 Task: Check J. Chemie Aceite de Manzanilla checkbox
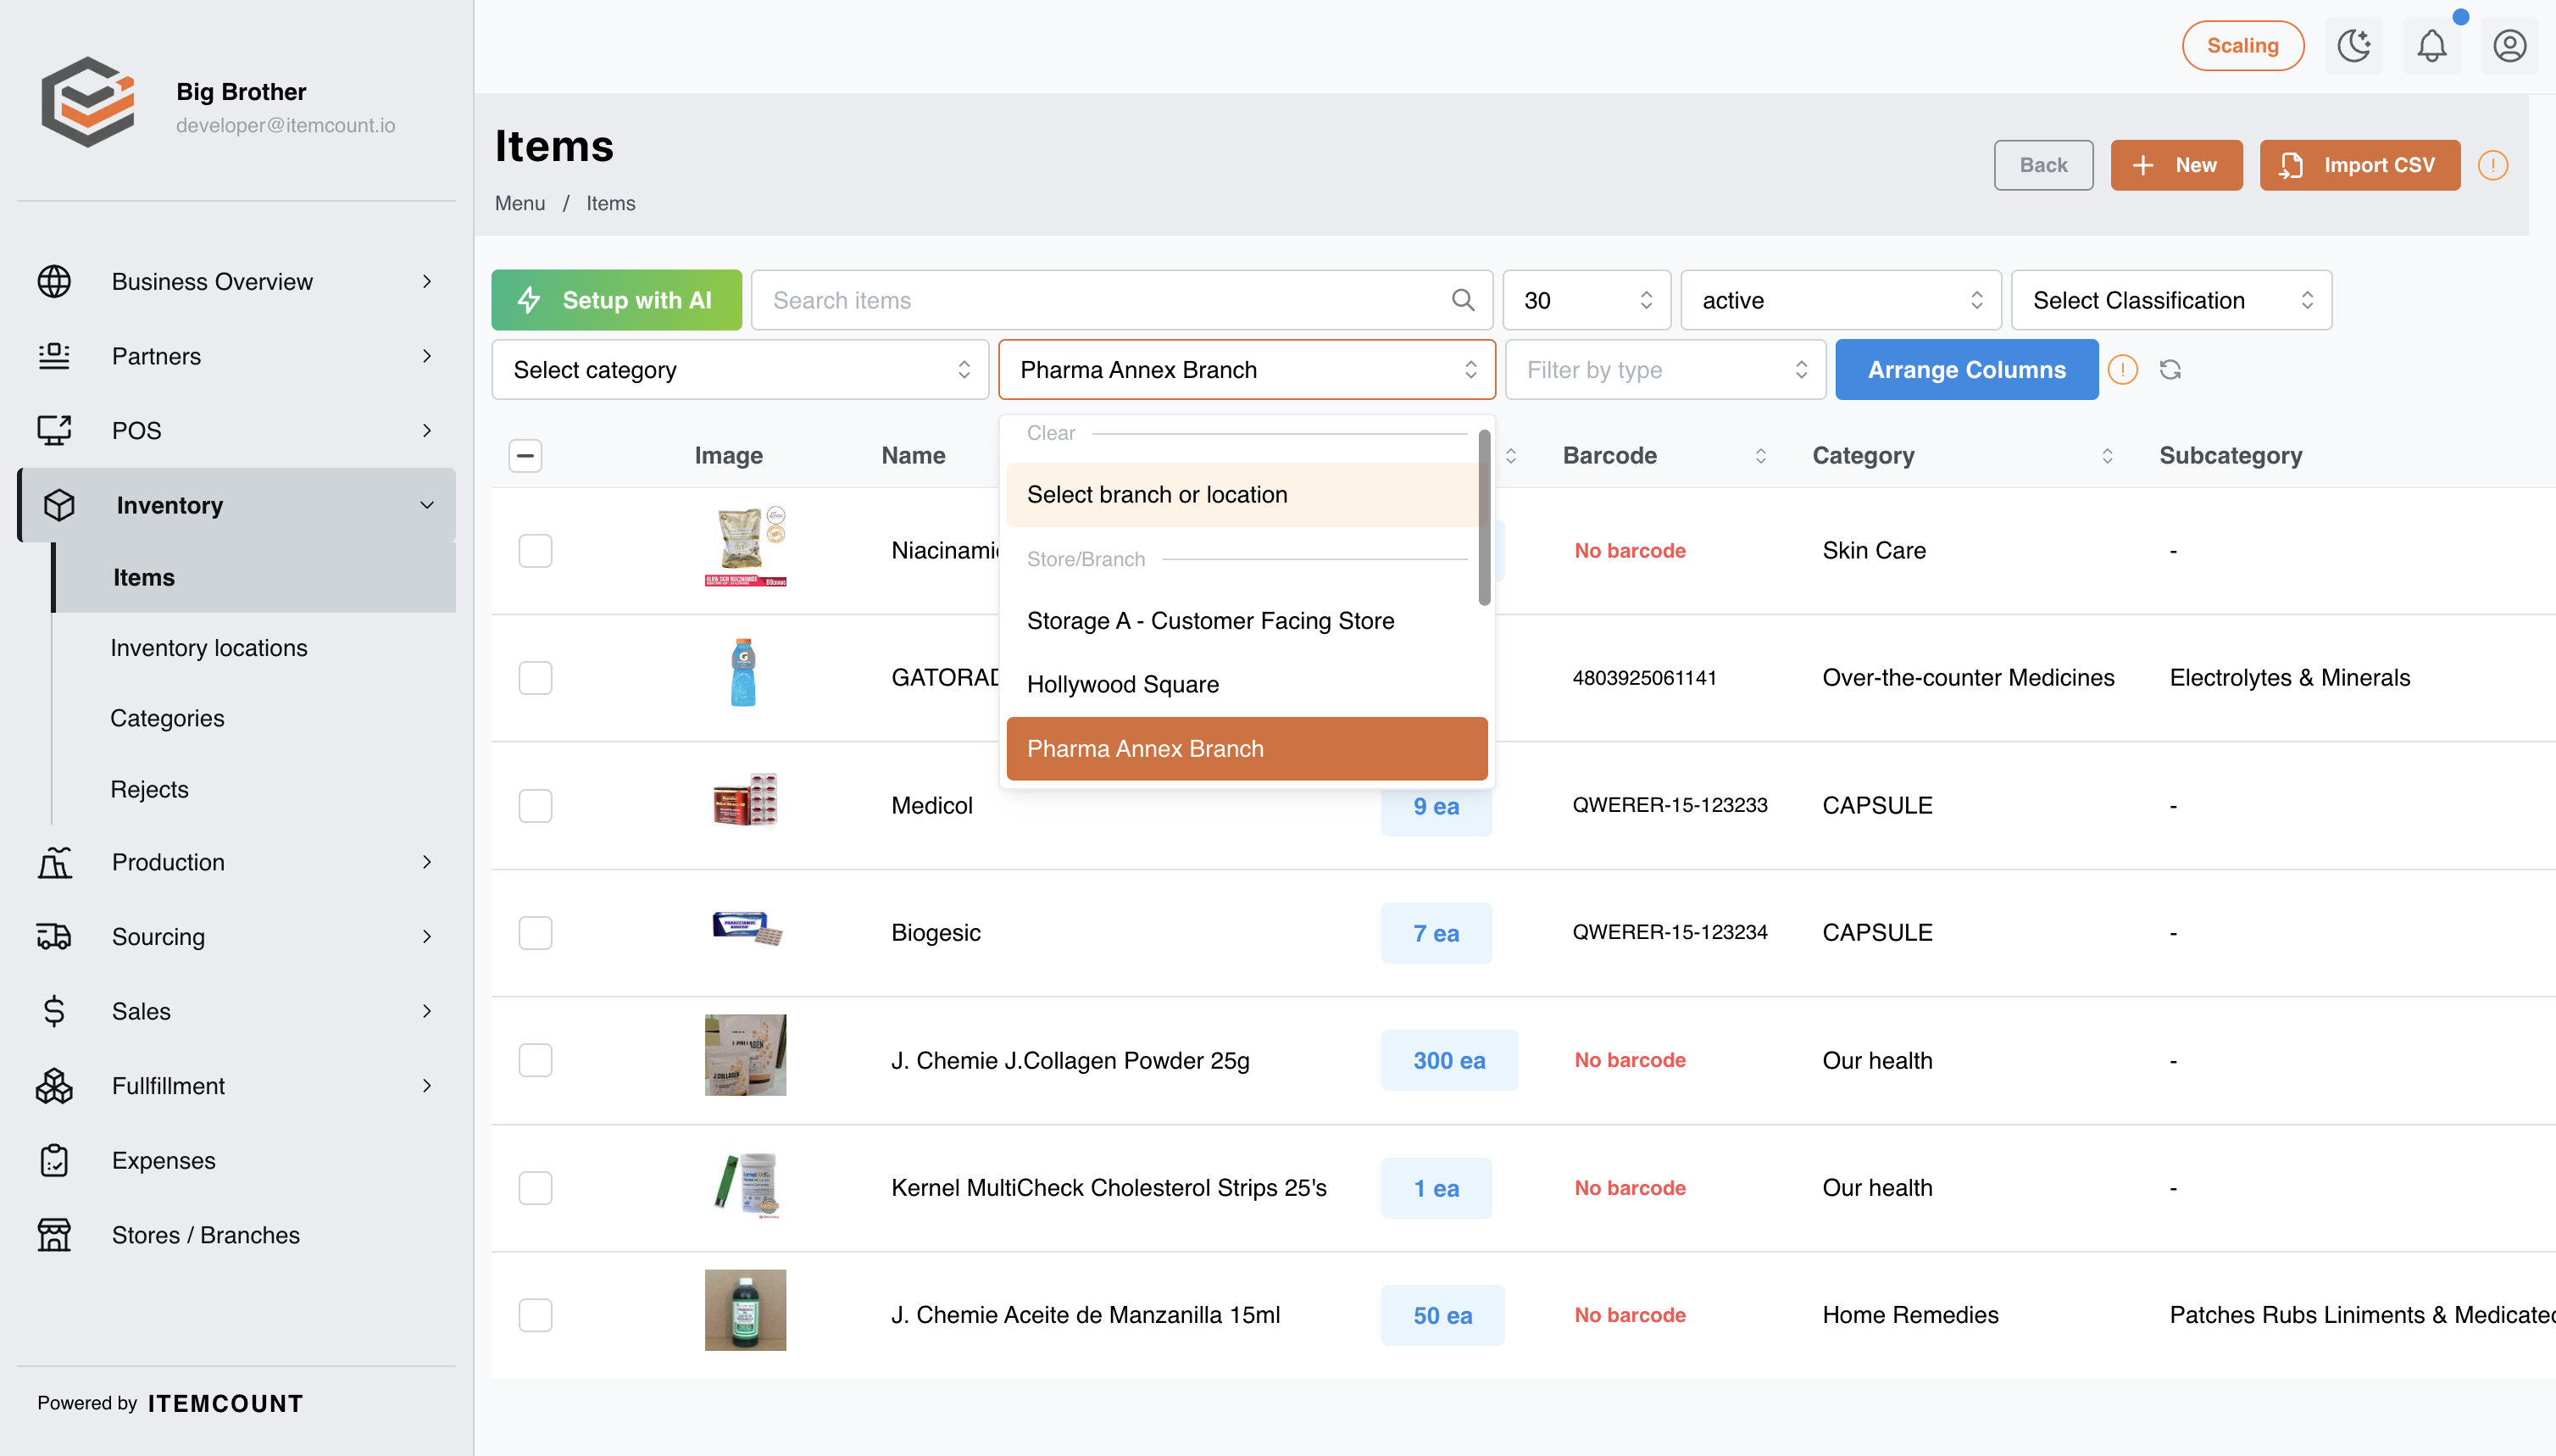pyautogui.click(x=535, y=1315)
